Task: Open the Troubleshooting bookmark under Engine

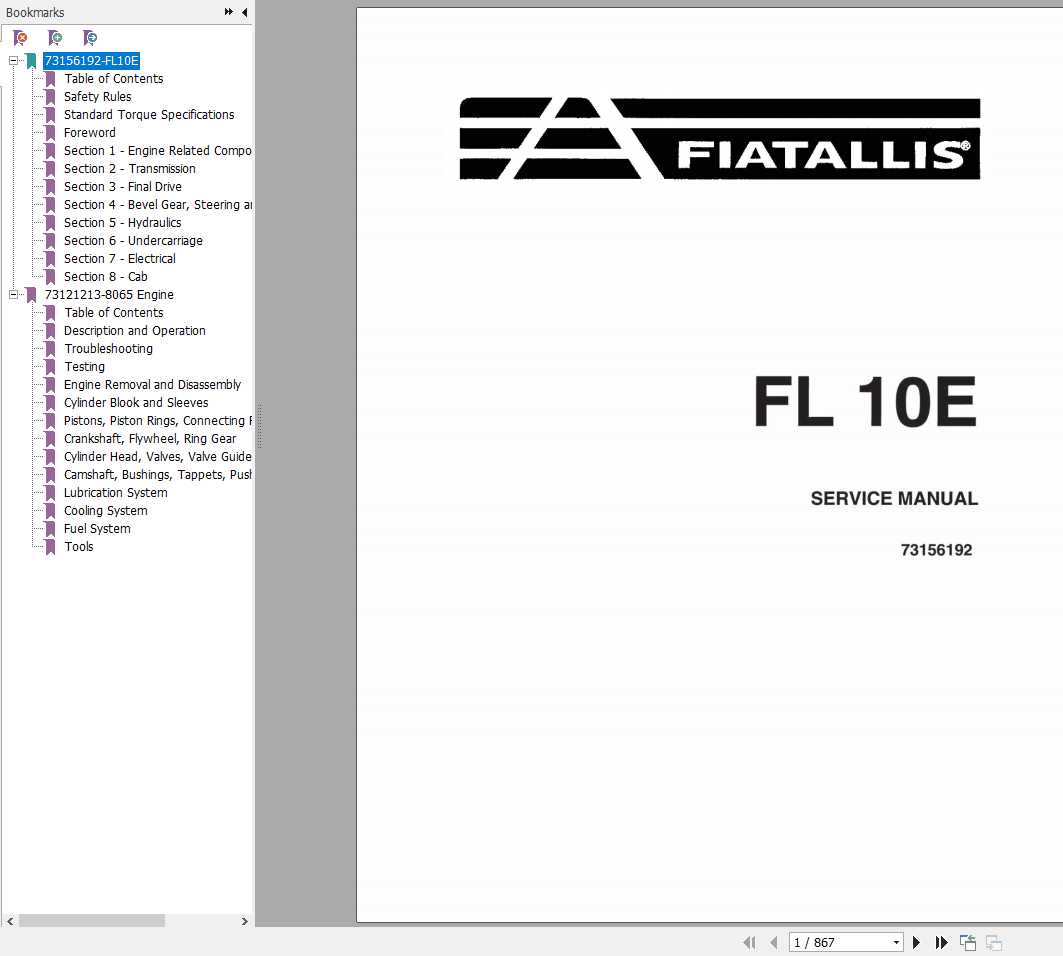Action: tap(108, 348)
